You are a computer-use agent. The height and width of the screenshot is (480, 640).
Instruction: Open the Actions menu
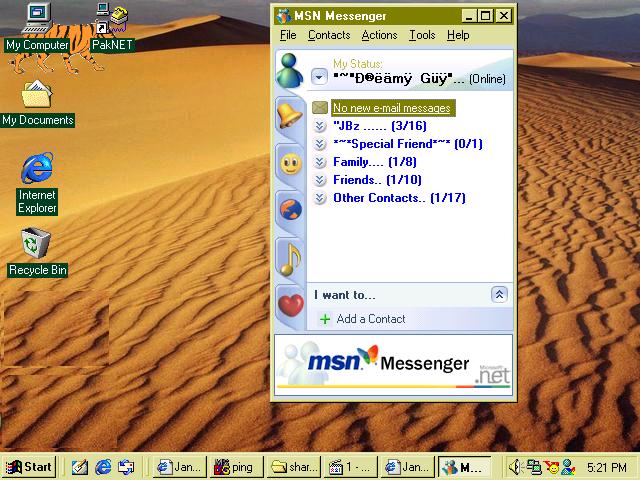point(379,35)
